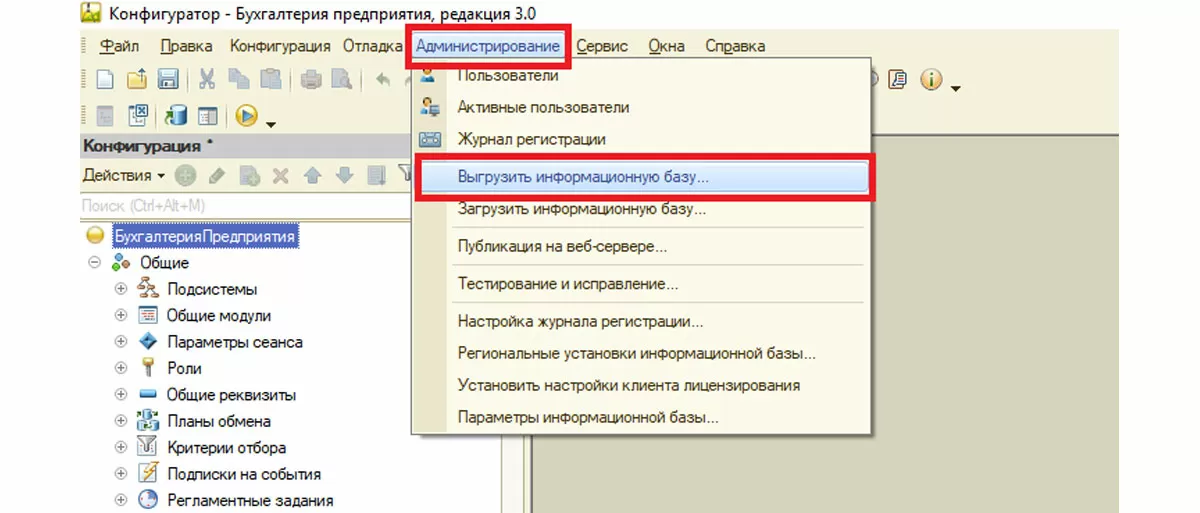Image resolution: width=1200 pixels, height=513 pixels.
Task: Click the syntax helper icon beside info
Action: 898,80
